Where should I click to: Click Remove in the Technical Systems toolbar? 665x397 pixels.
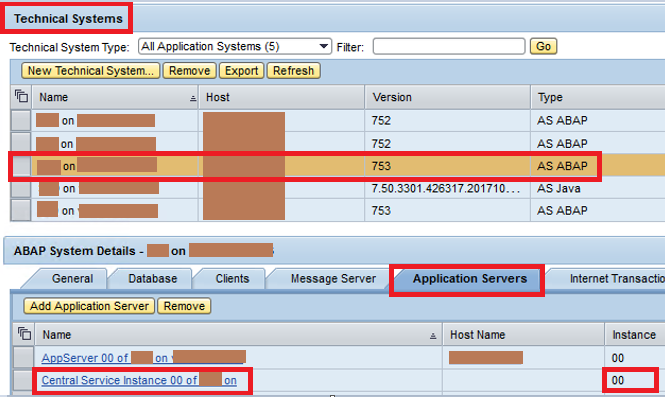(190, 70)
